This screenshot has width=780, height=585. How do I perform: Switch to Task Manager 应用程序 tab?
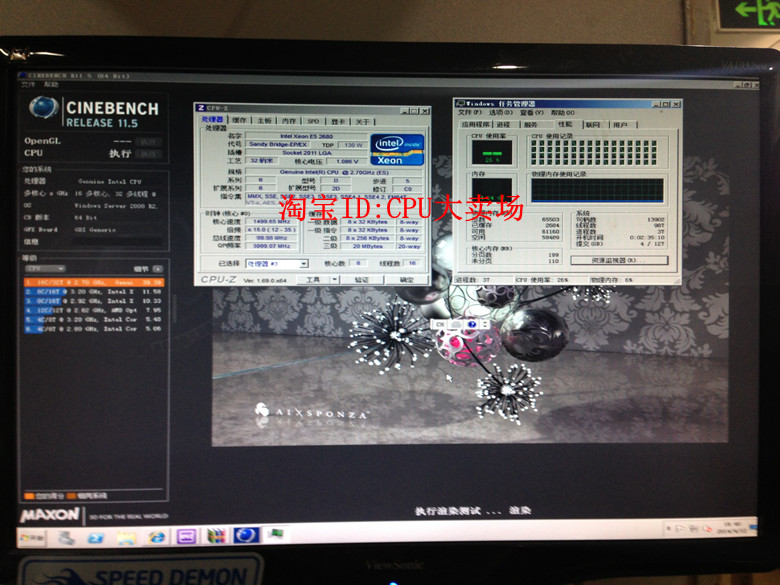coord(474,124)
